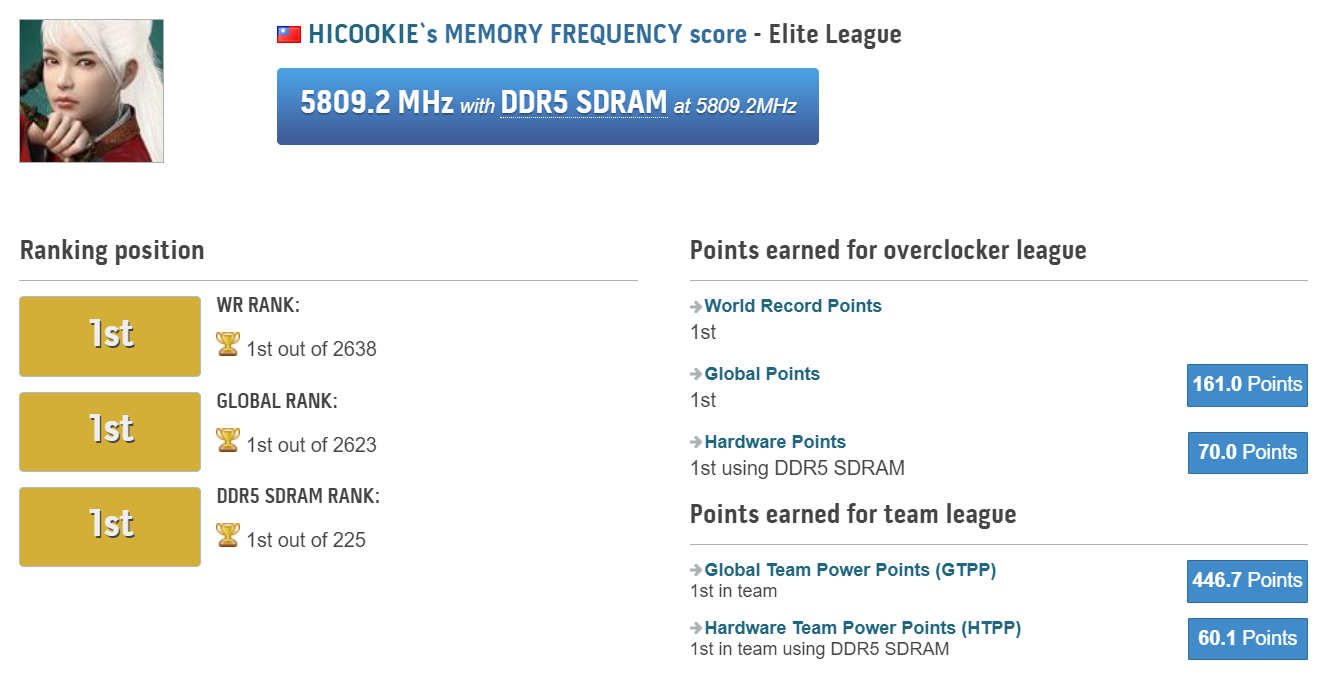Viewport: 1333px width, 688px height.
Task: Click the arrow beside Global Team Power Points
Action: tap(696, 571)
